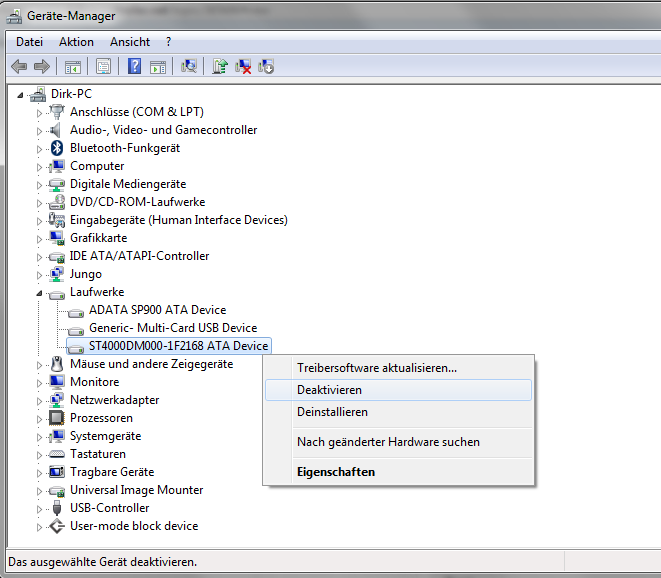Choose Deaktivieren from the context menu

point(398,390)
